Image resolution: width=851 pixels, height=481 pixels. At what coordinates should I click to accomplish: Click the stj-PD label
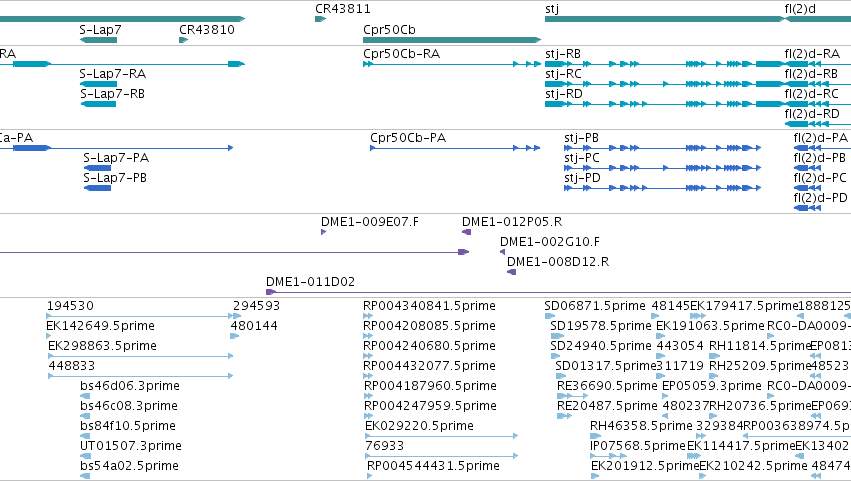pyautogui.click(x=582, y=178)
